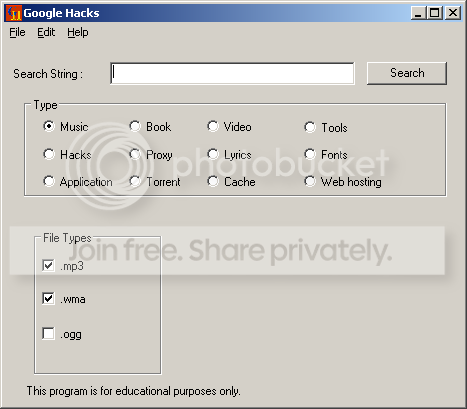Select the Fonts radio button

(x=310, y=154)
